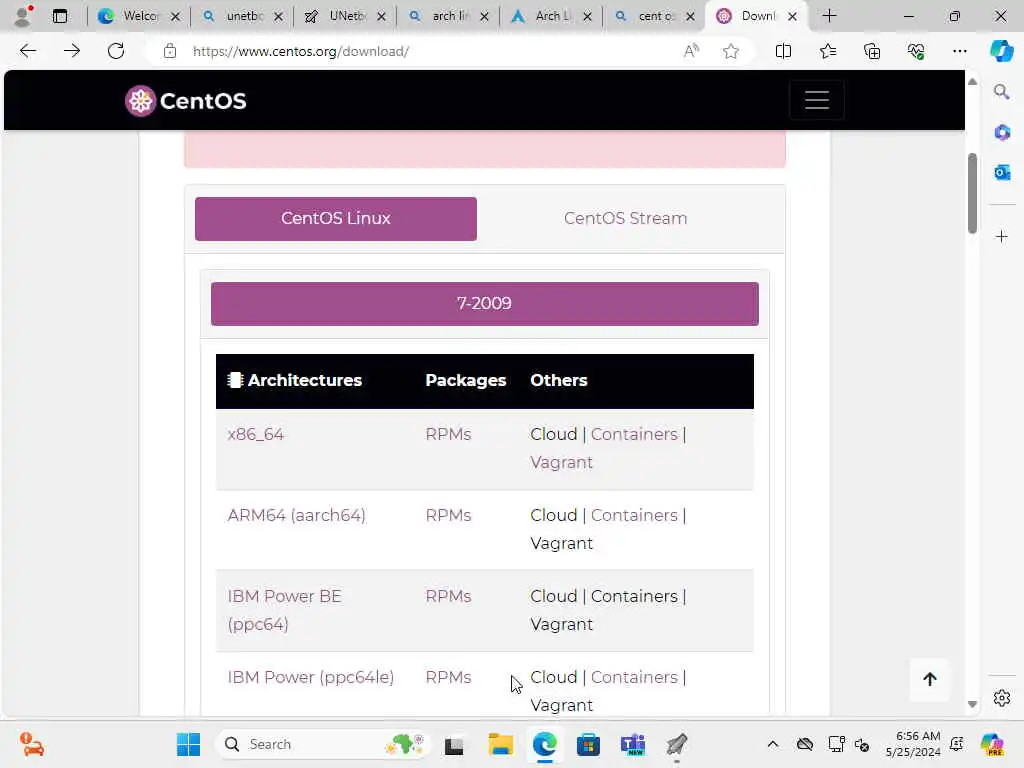Image resolution: width=1024 pixels, height=768 pixels.
Task: Open the IBM Power (ppc64le) link
Action: [x=311, y=677]
